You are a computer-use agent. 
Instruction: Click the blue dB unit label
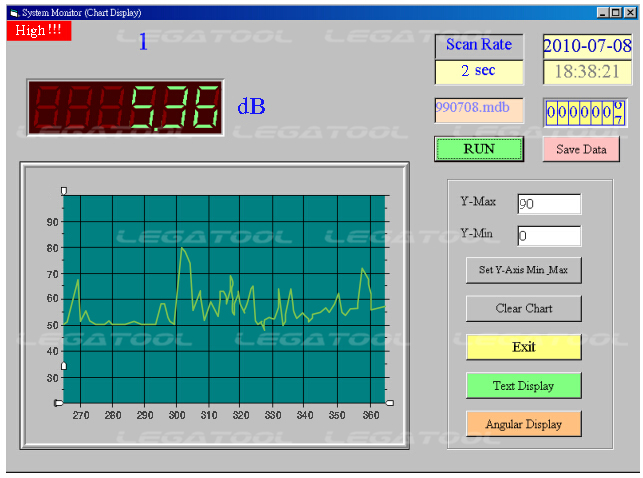click(x=251, y=107)
